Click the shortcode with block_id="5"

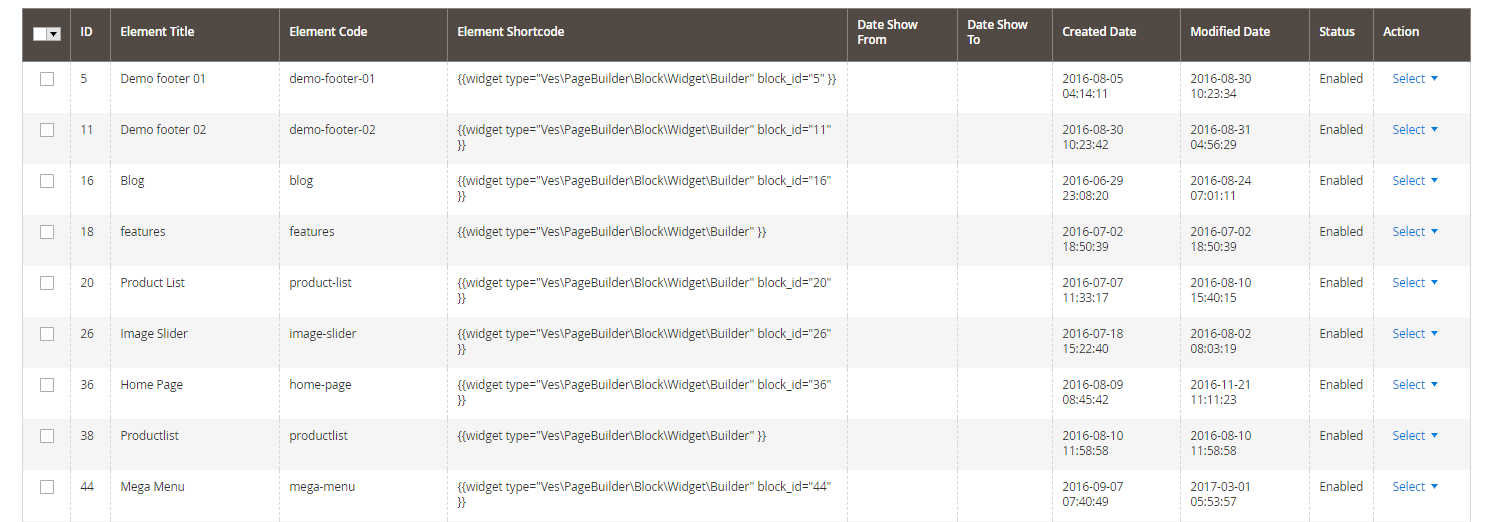coord(646,79)
